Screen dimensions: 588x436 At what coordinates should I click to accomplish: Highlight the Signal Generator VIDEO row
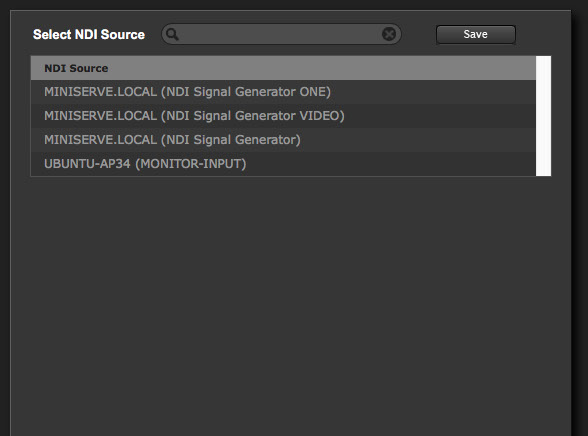click(283, 116)
